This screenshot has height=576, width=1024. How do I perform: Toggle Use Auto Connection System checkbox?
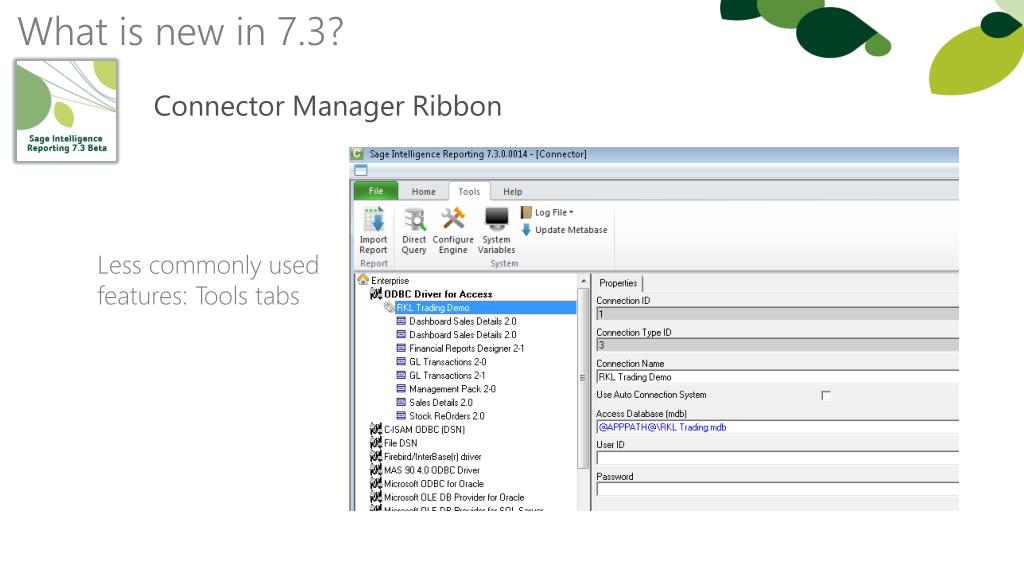pos(825,395)
